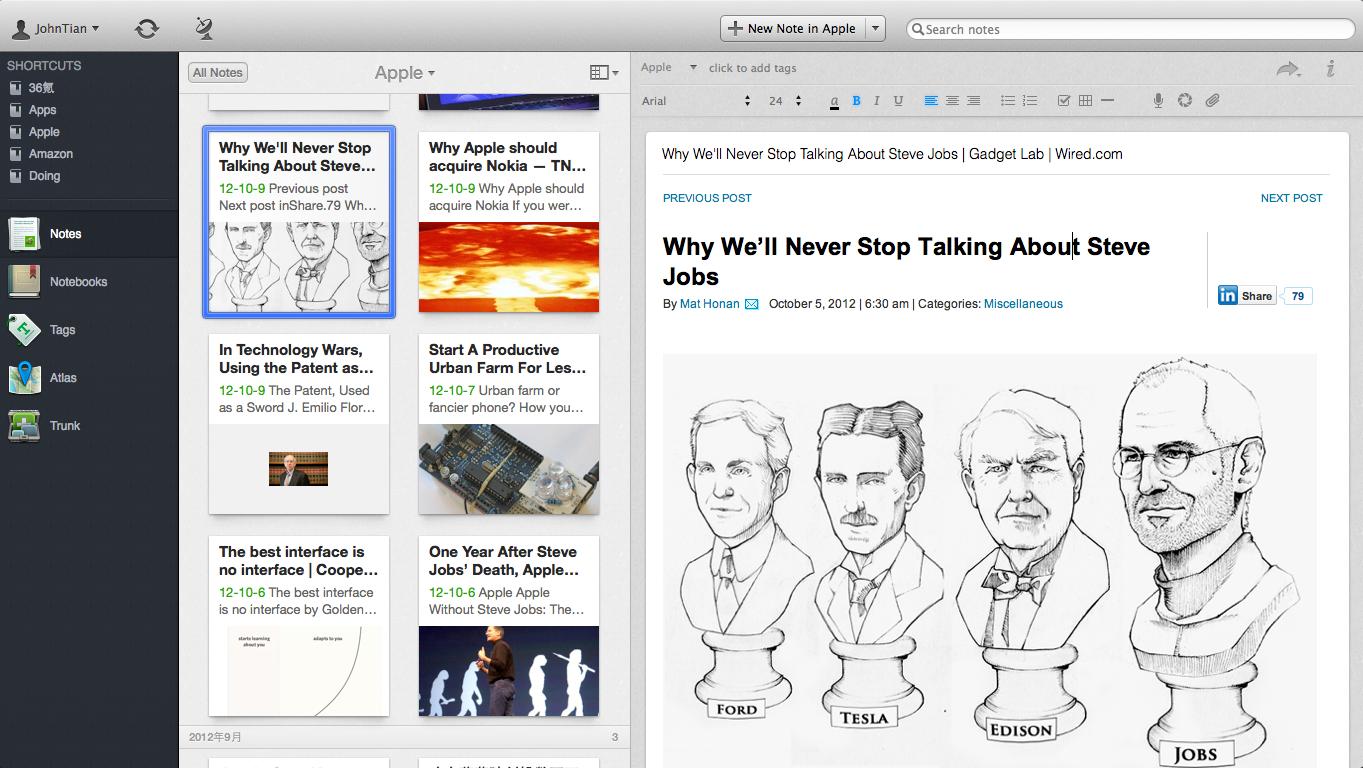Click the bust illustration in the article
Viewport: 1363px width, 768px height.
[x=989, y=560]
